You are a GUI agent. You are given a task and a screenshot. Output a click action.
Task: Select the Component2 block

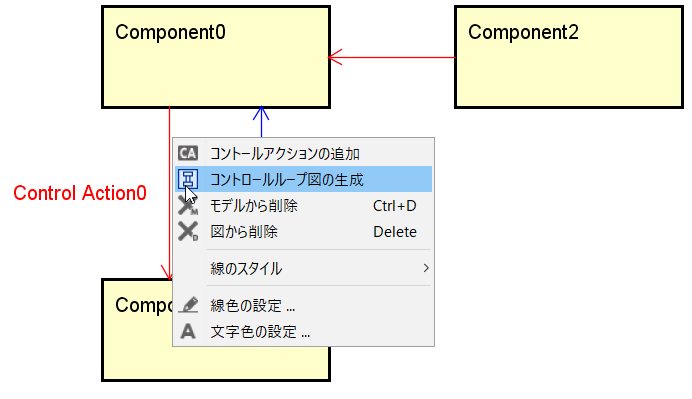[569, 57]
